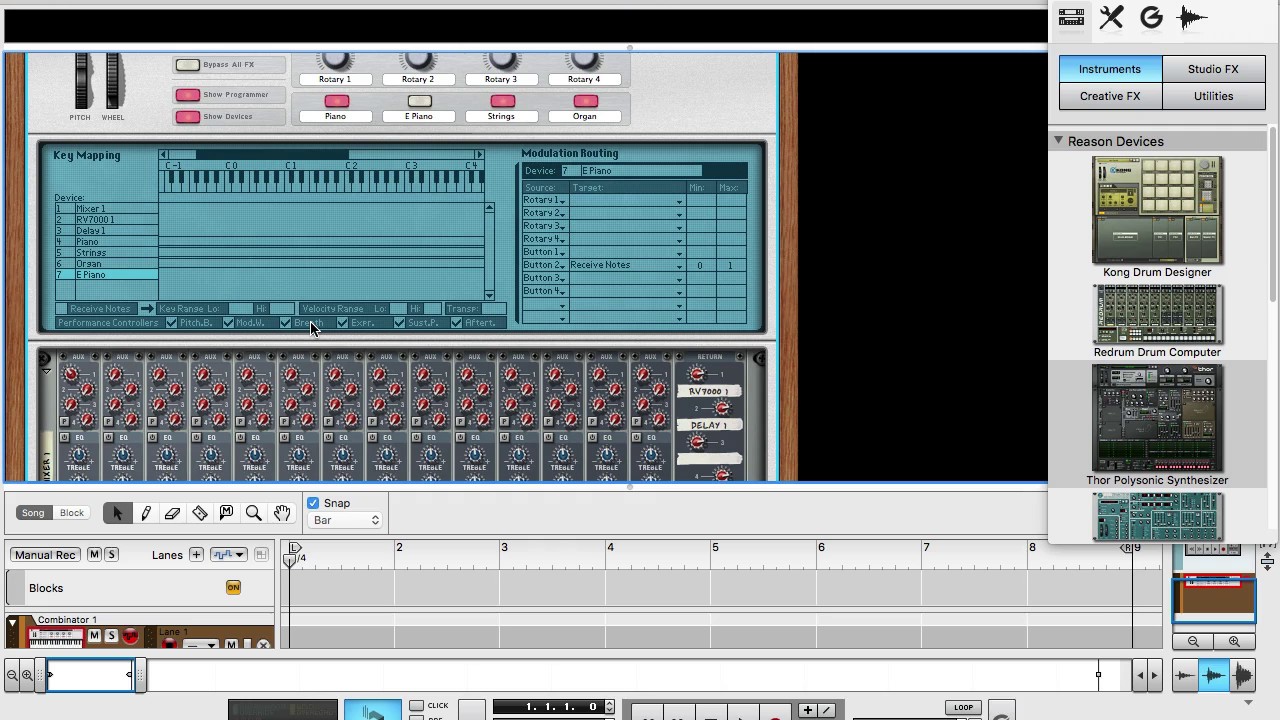1280x720 pixels.
Task: Select the Razor tool
Action: click(200, 513)
